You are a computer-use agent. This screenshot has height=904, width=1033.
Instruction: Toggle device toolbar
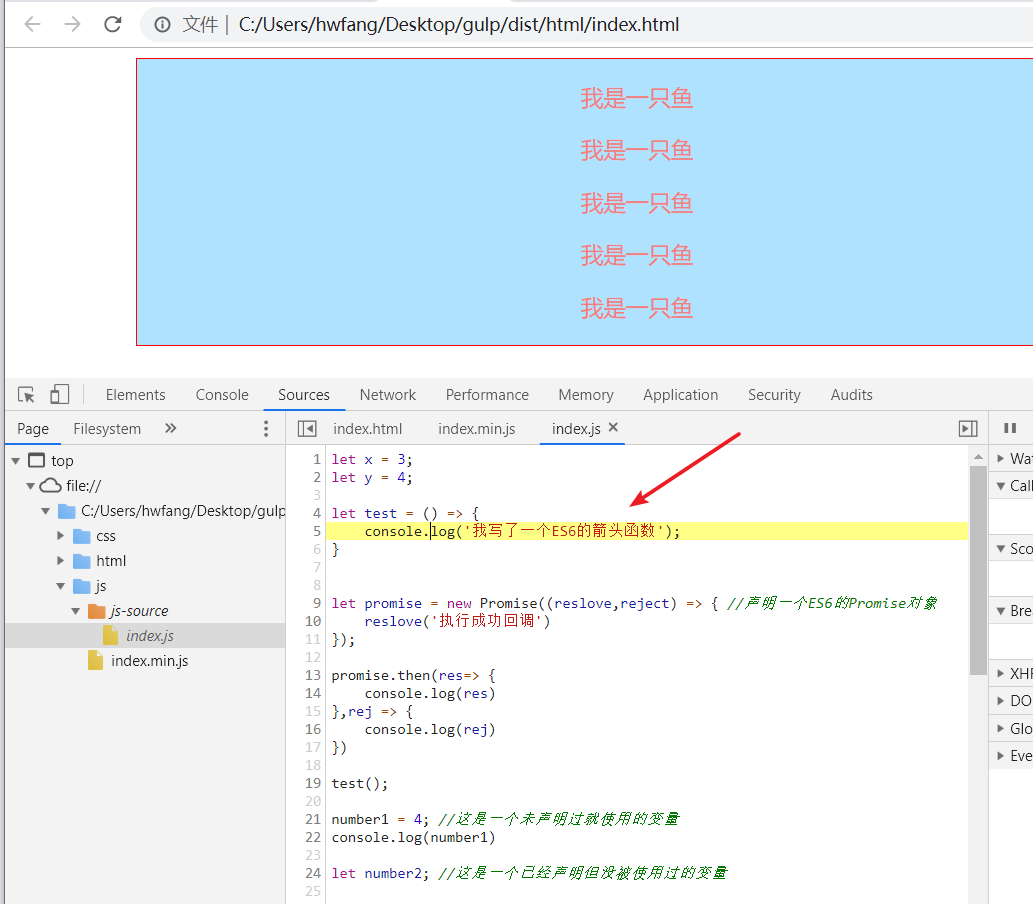59,394
